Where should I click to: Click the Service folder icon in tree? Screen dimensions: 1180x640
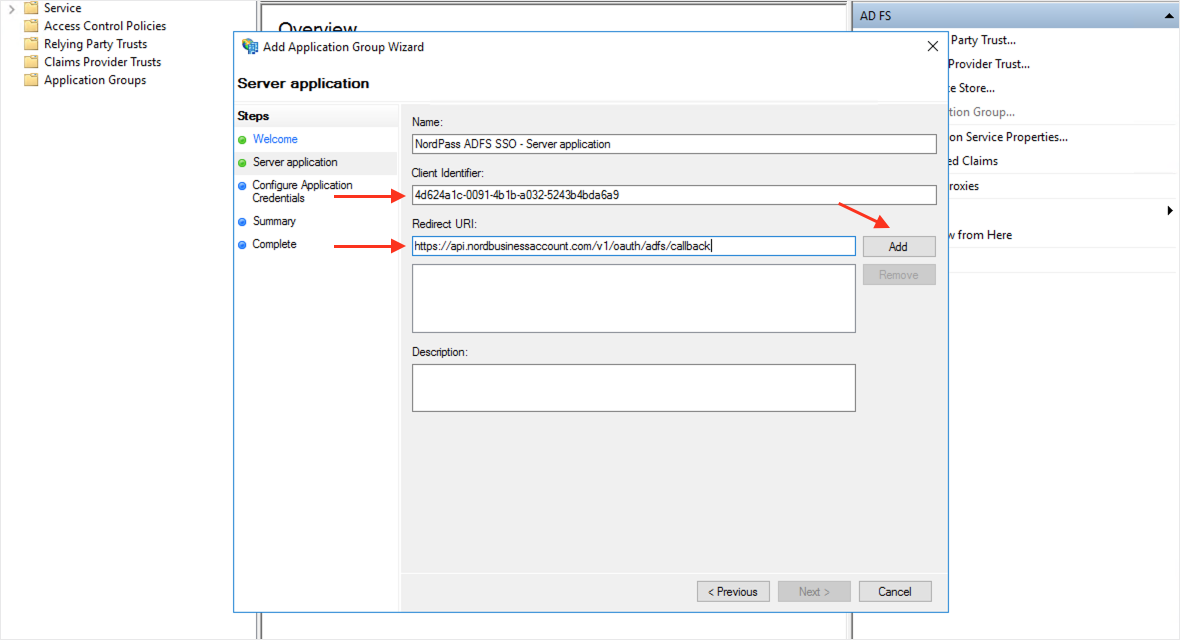click(31, 8)
